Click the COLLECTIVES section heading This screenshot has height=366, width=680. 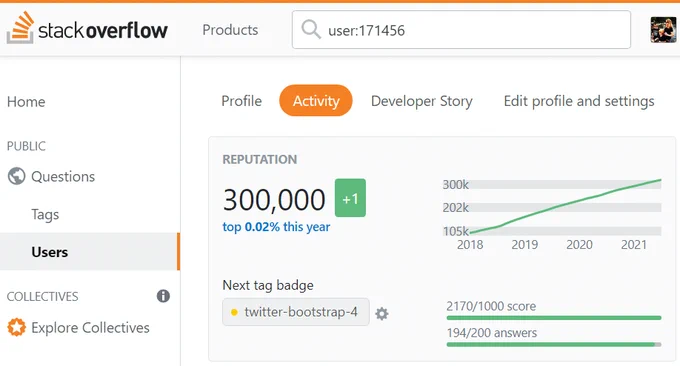coord(42,297)
